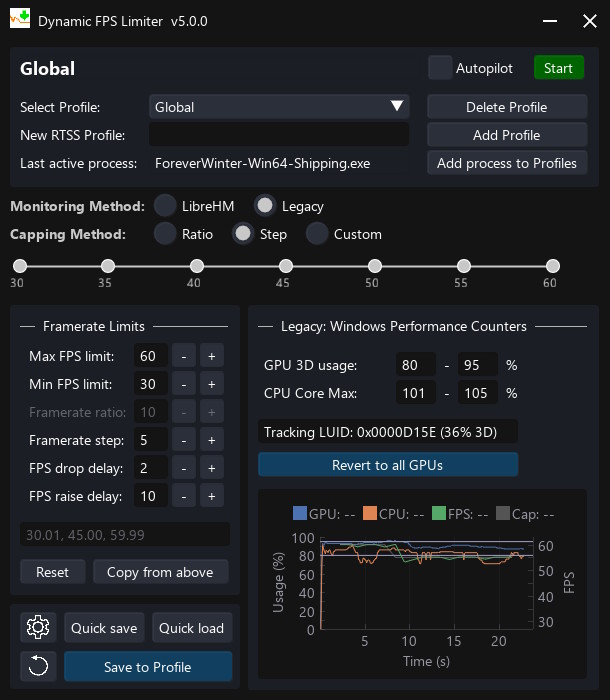610x700 pixels.
Task: Click Save to Profile button
Action: 148,667
